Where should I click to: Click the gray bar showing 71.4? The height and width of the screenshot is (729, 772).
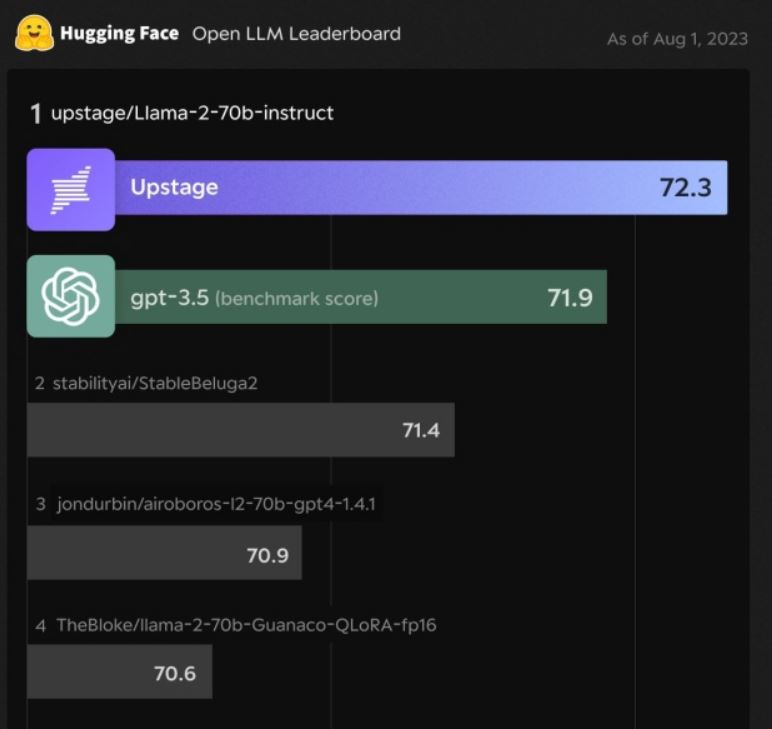(241, 430)
